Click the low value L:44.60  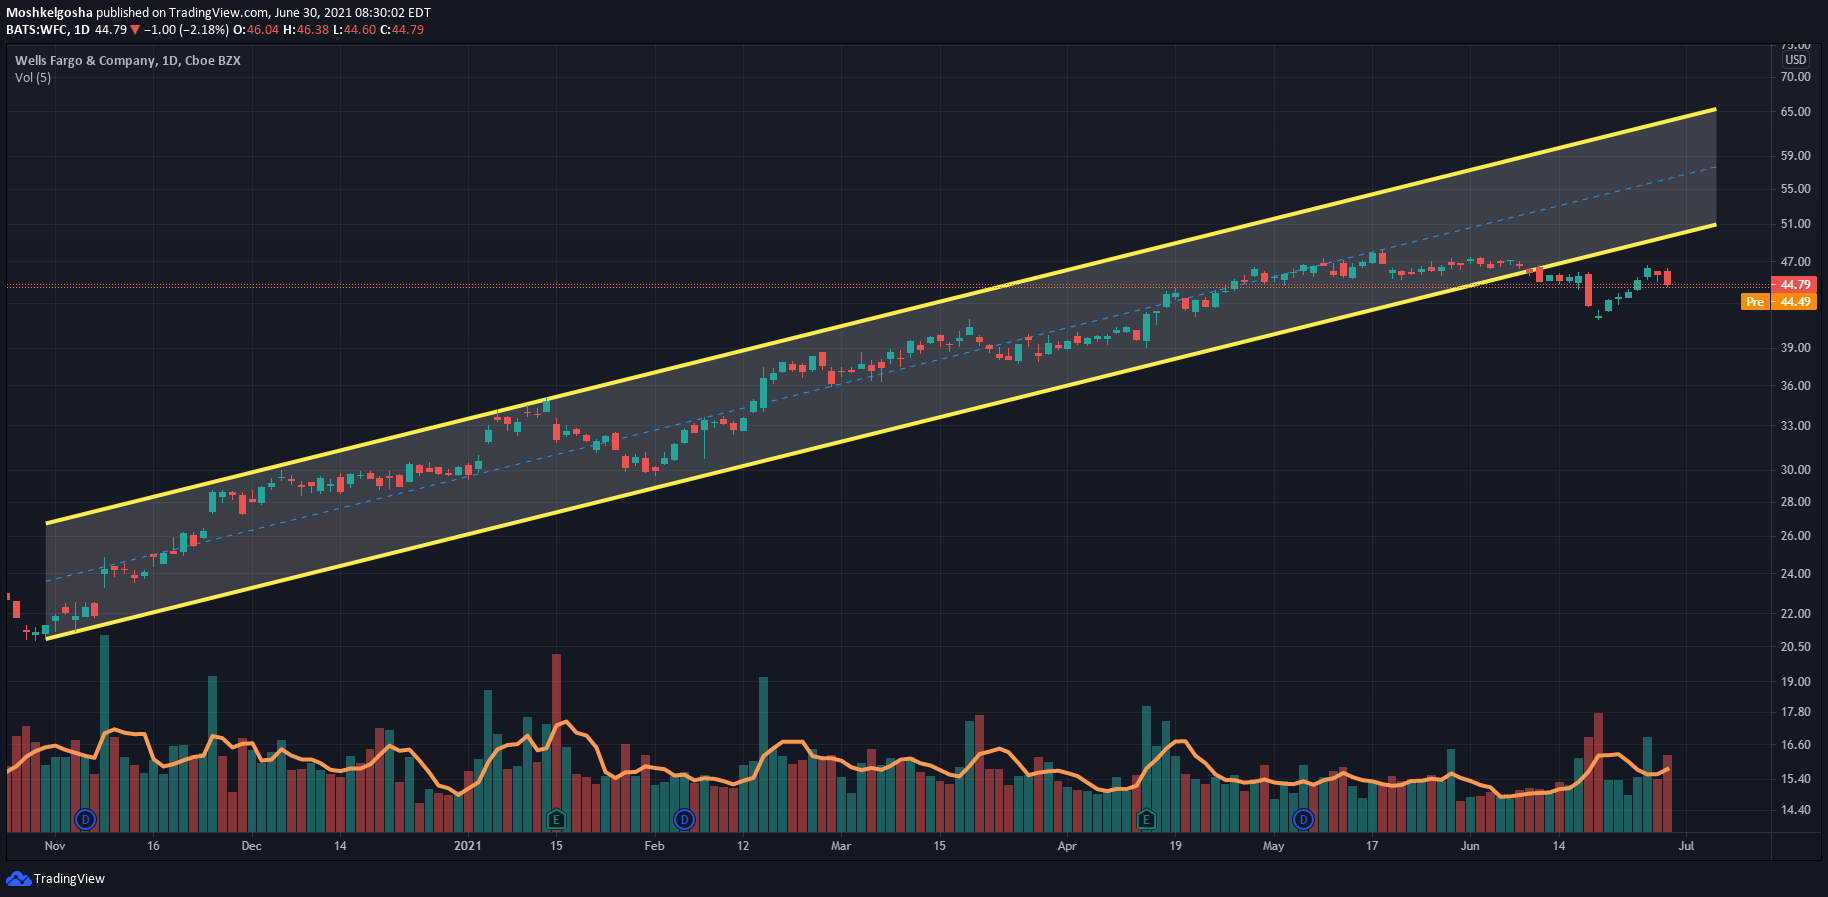coord(354,30)
